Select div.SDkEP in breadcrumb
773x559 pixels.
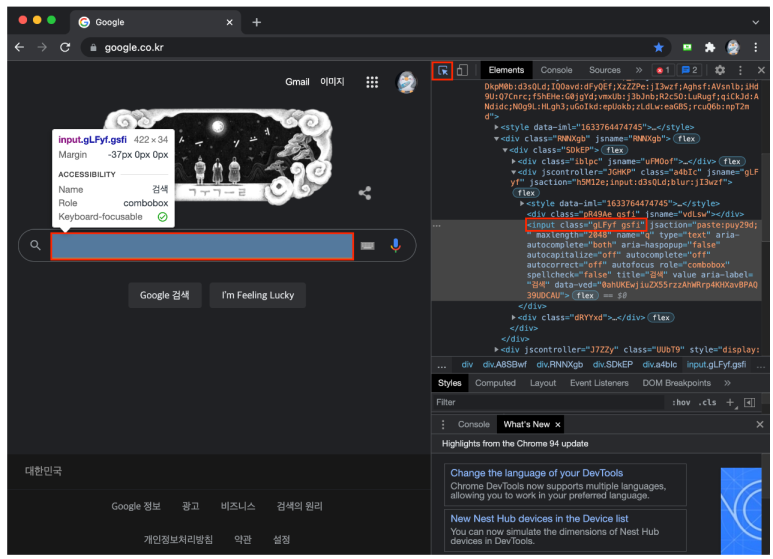tap(613, 365)
